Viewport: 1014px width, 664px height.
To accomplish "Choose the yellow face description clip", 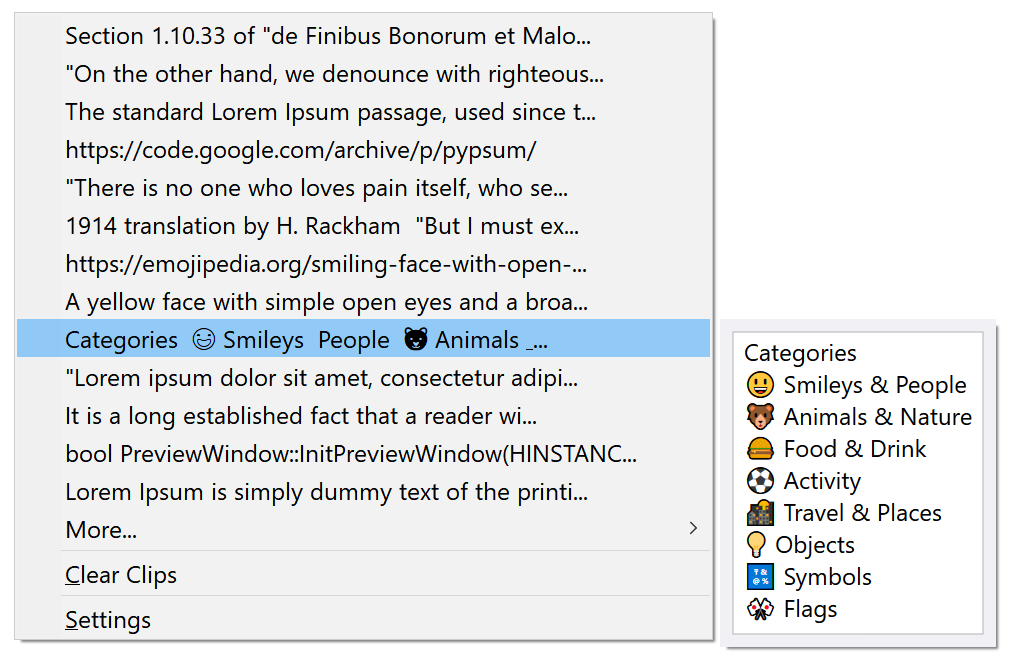I will 363,302.
